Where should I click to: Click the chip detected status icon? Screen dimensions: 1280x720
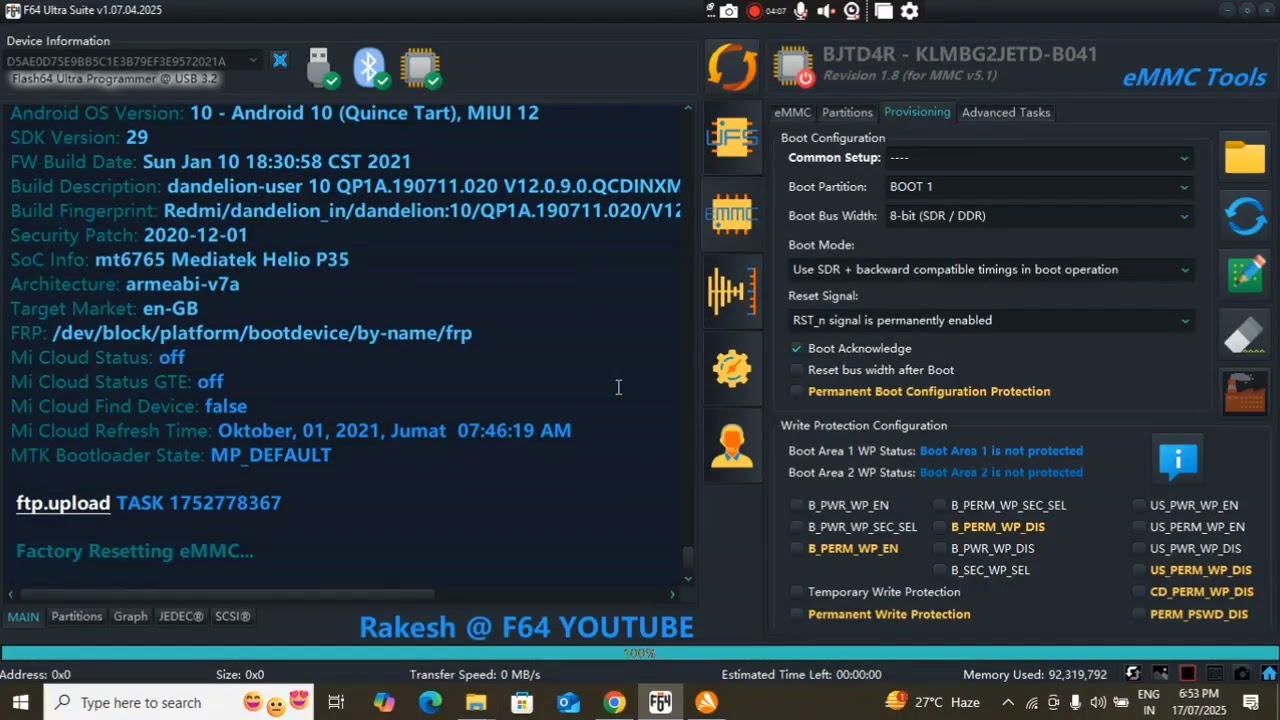point(420,68)
